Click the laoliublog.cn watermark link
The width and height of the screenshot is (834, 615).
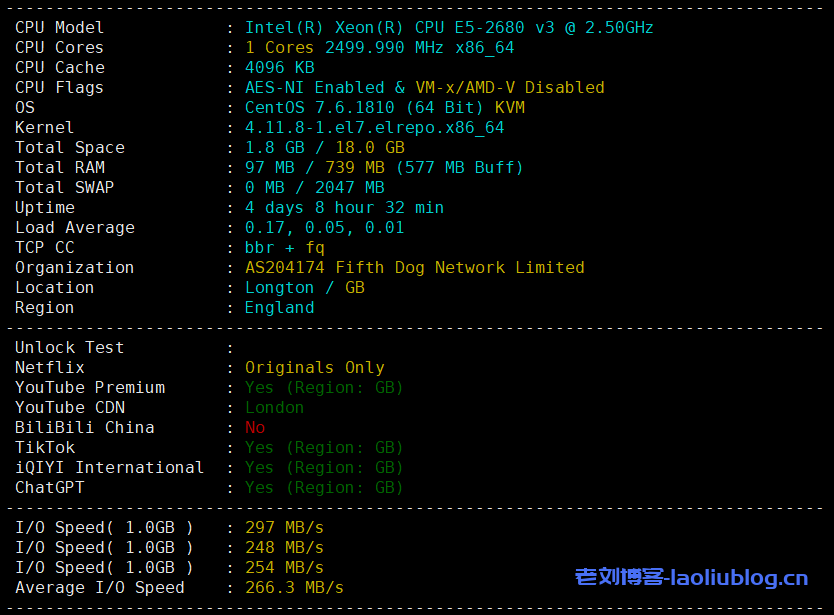[691, 577]
